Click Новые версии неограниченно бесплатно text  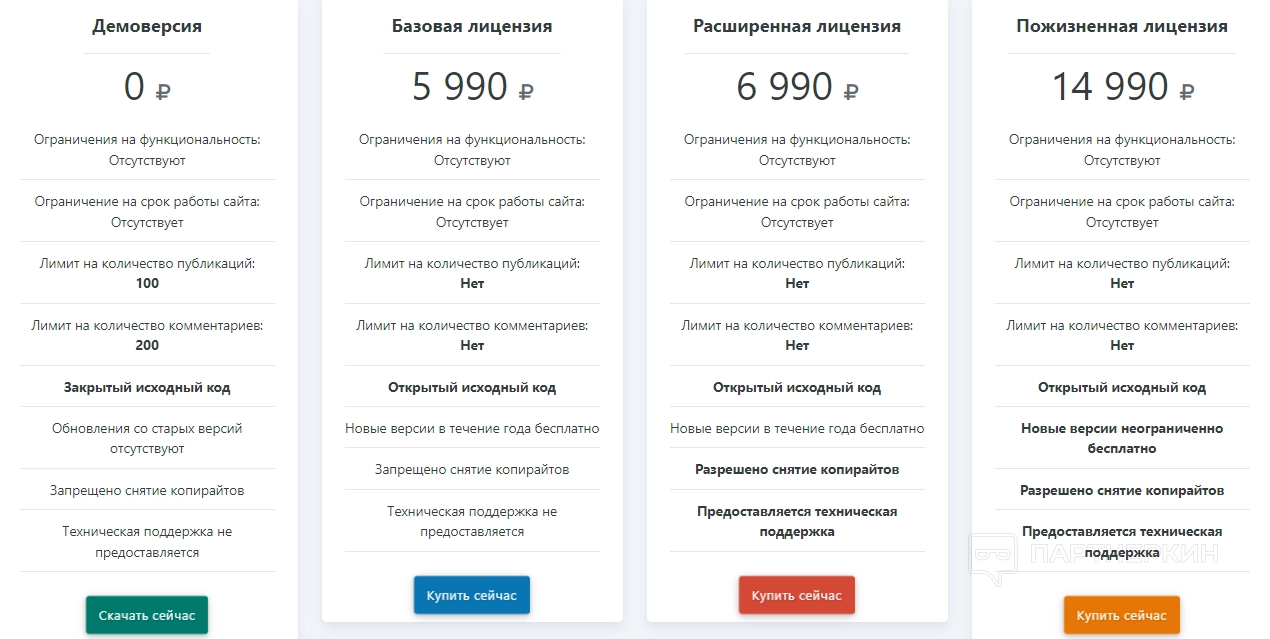coord(1122,438)
